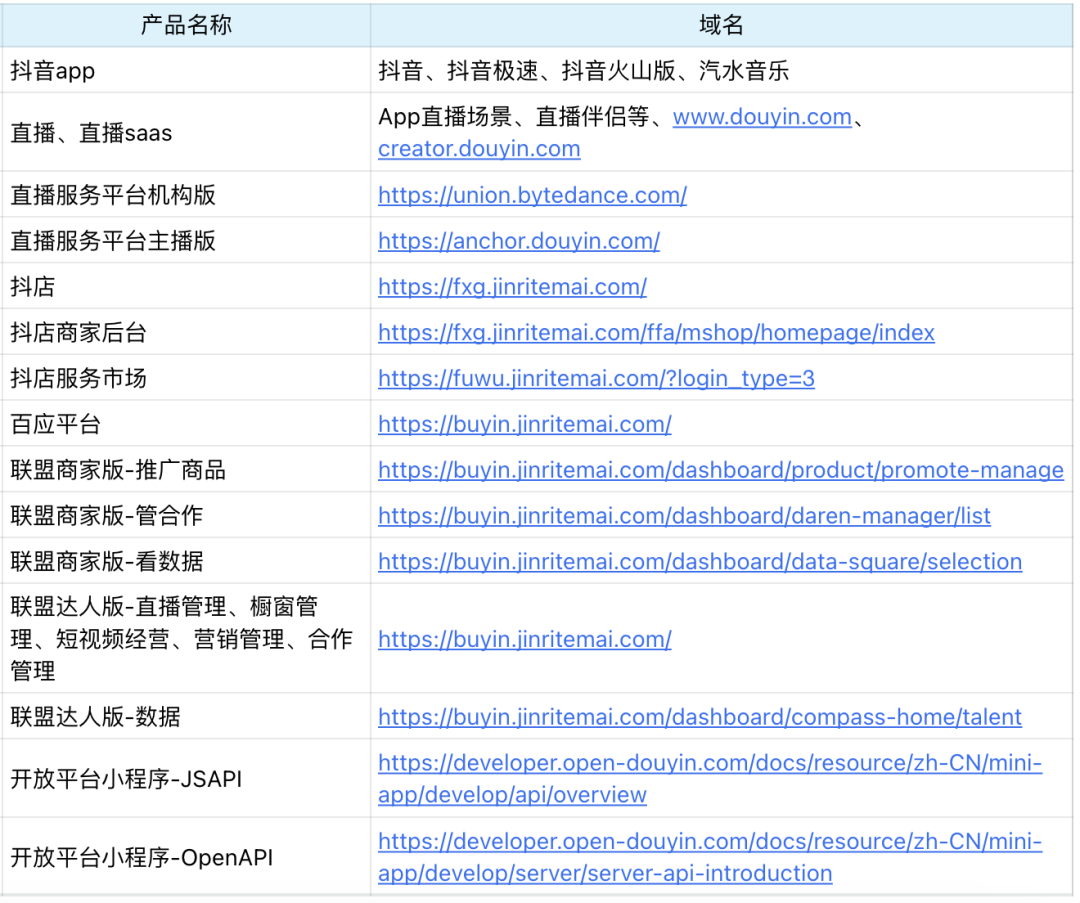
Task: Select the App直播场景、直播伴侣等 text
Action: tap(514, 117)
